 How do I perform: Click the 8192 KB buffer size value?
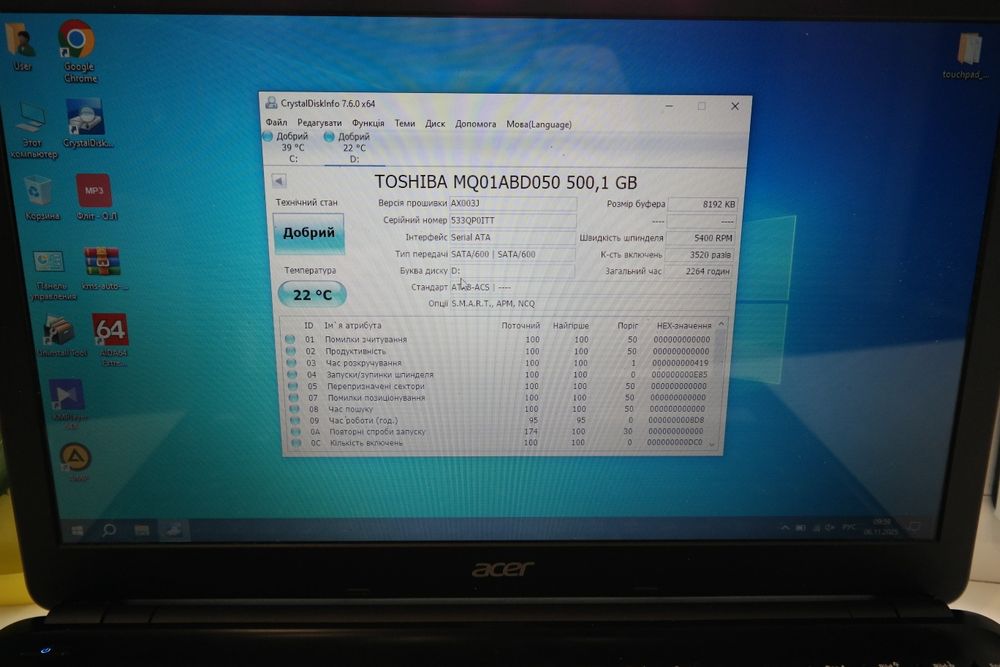(x=702, y=204)
